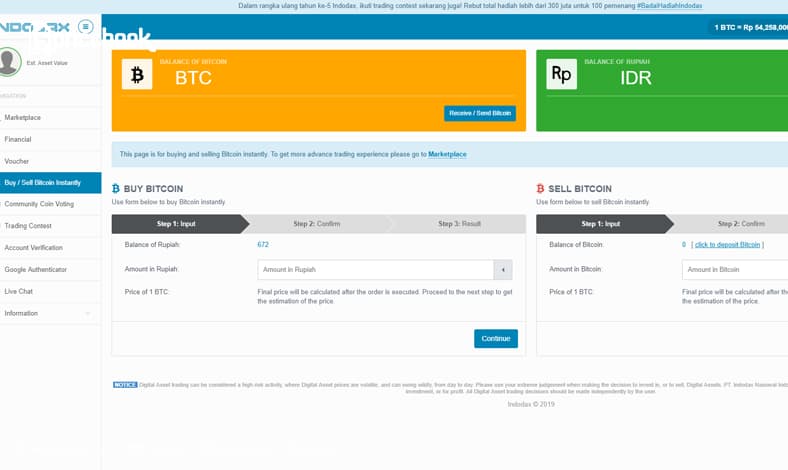788x470 pixels.
Task: Click the Receive / Send Bitcoin button
Action: [x=480, y=113]
